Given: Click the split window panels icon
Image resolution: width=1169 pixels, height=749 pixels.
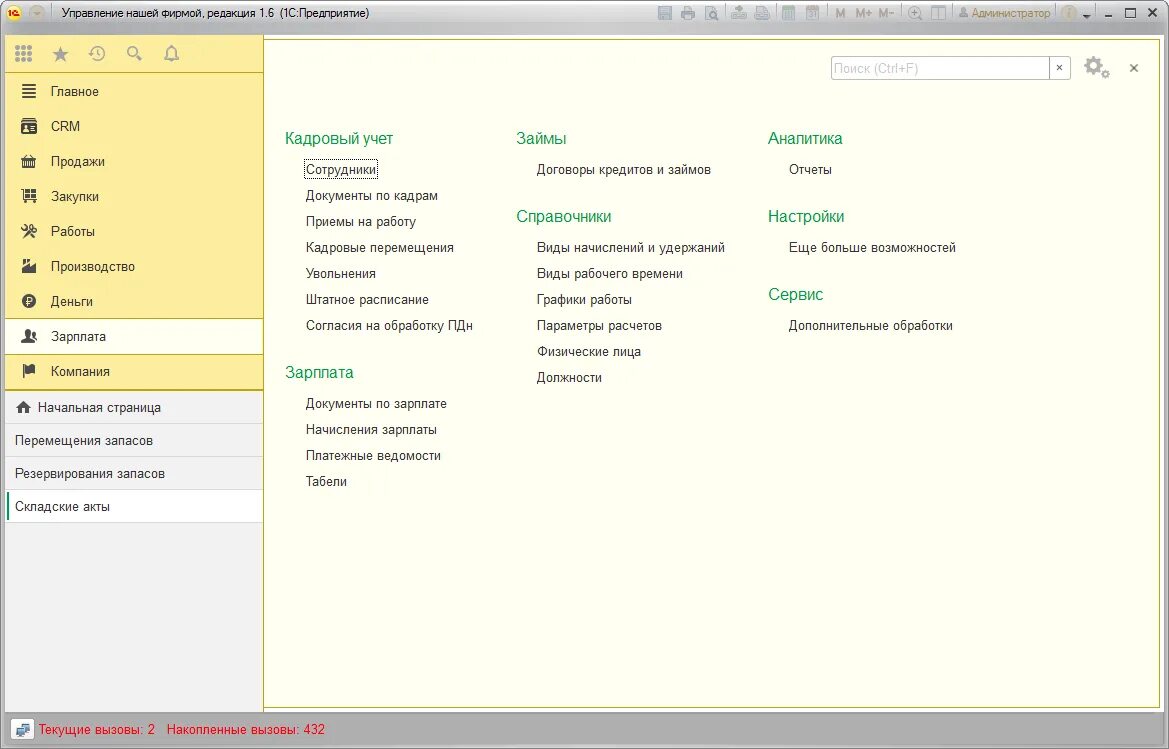Looking at the screenshot, I should coord(939,13).
